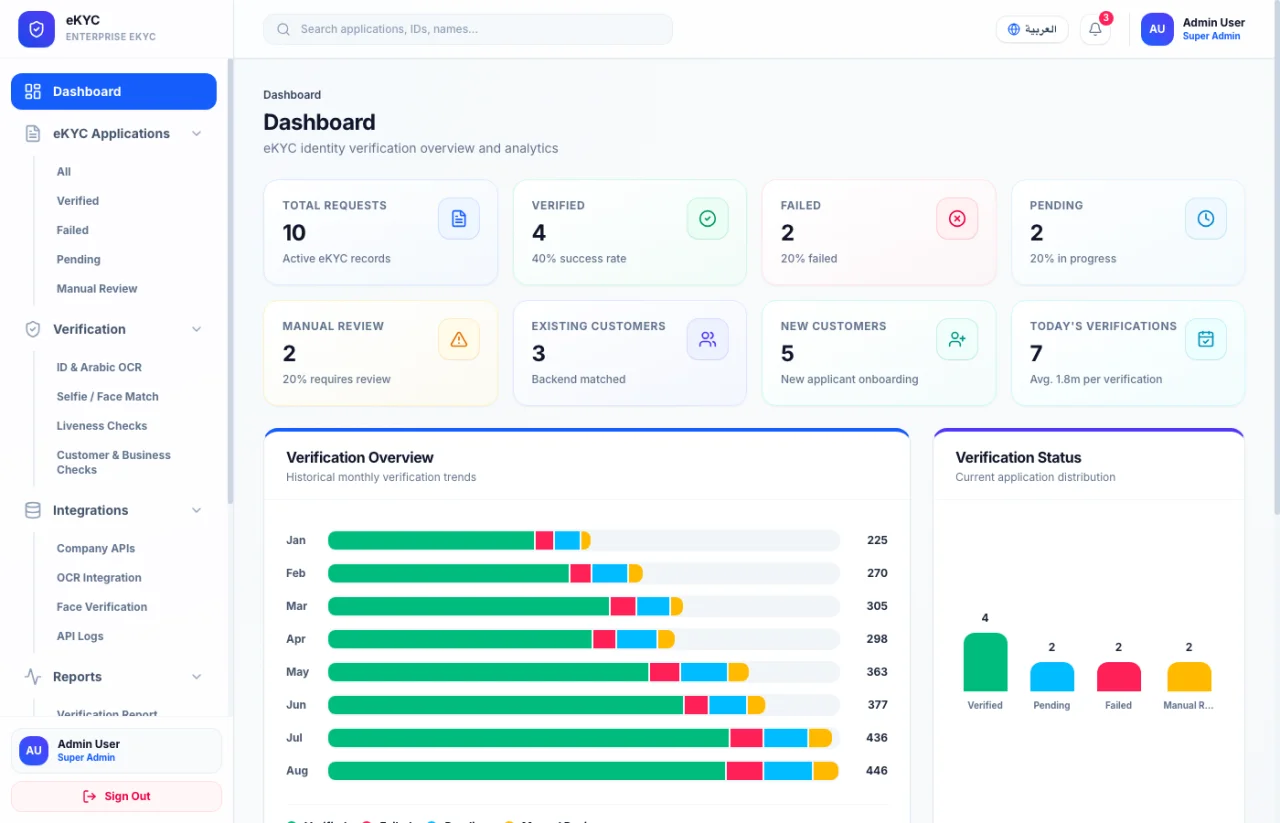Open Customer & Business Checks link
1280x823 pixels.
pos(113,462)
